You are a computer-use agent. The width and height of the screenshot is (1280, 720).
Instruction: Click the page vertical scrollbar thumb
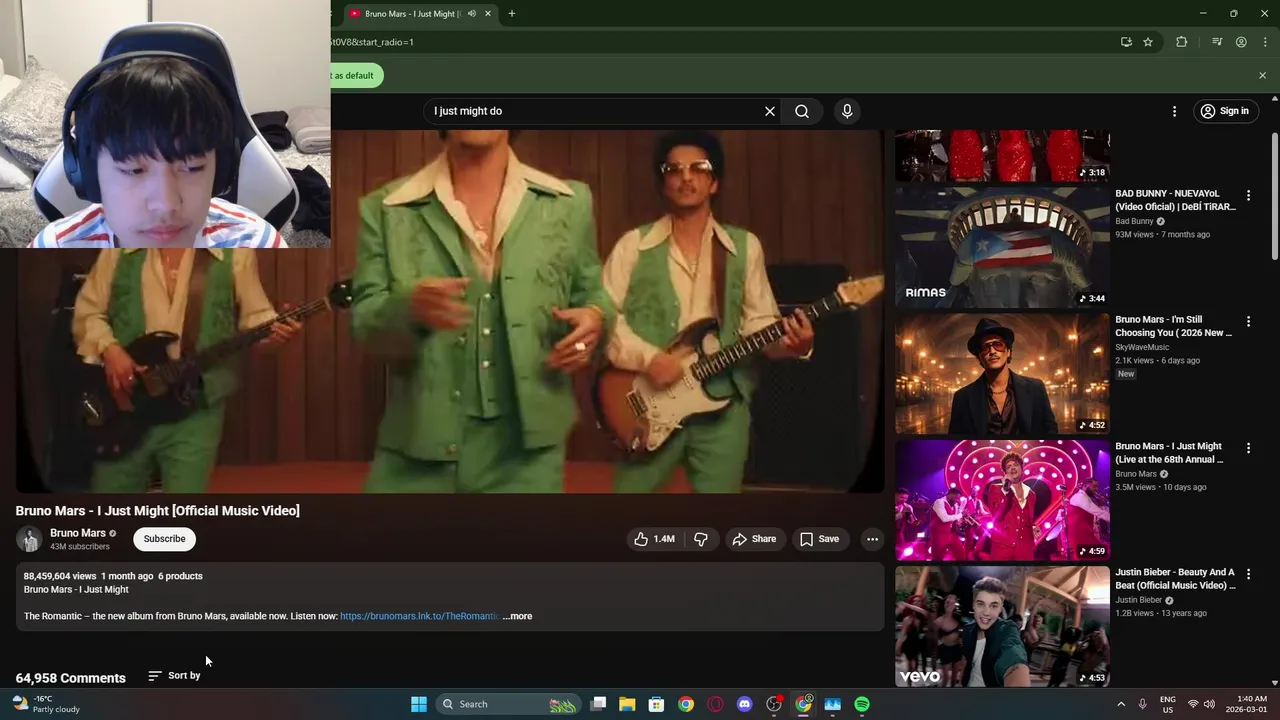click(1274, 195)
